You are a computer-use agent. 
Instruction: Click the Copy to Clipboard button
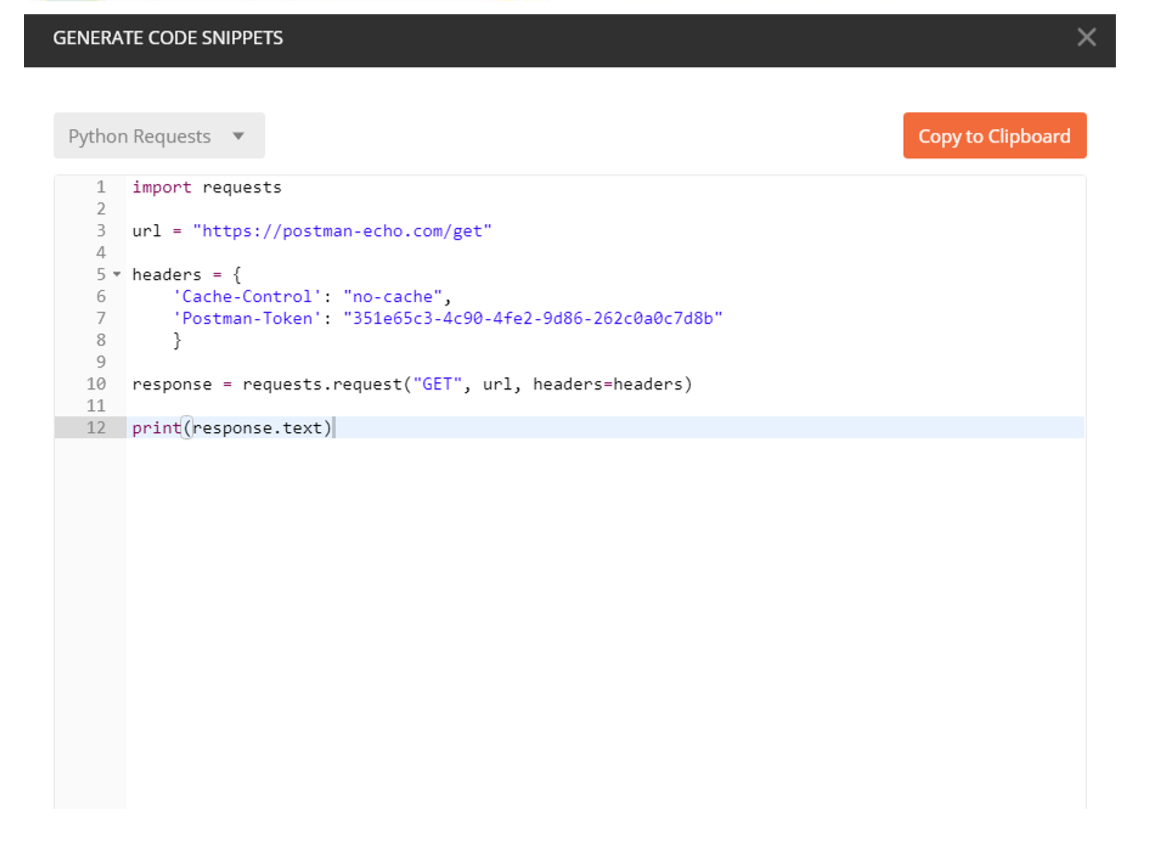tap(994, 136)
